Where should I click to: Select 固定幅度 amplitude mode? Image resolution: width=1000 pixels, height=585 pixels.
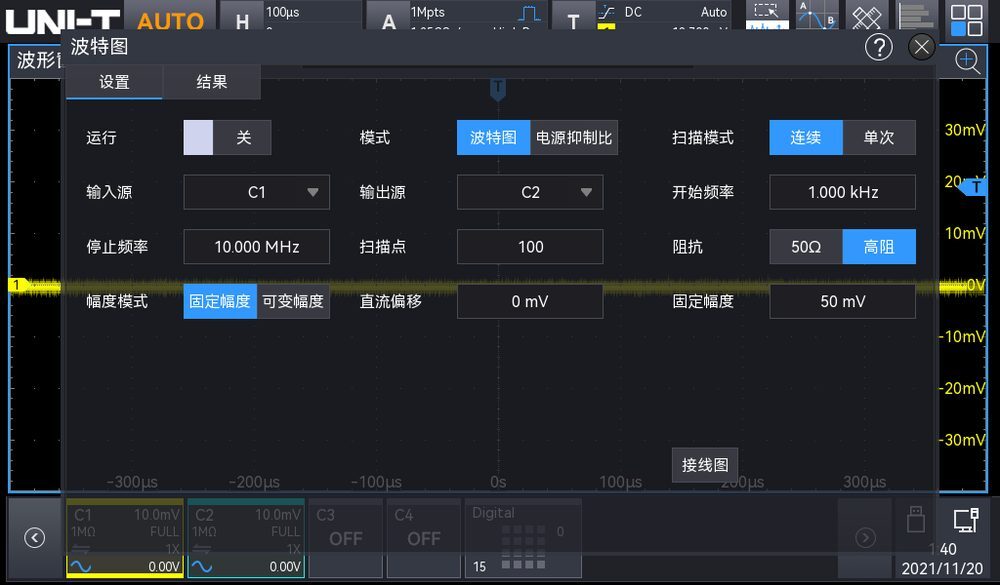click(x=220, y=301)
